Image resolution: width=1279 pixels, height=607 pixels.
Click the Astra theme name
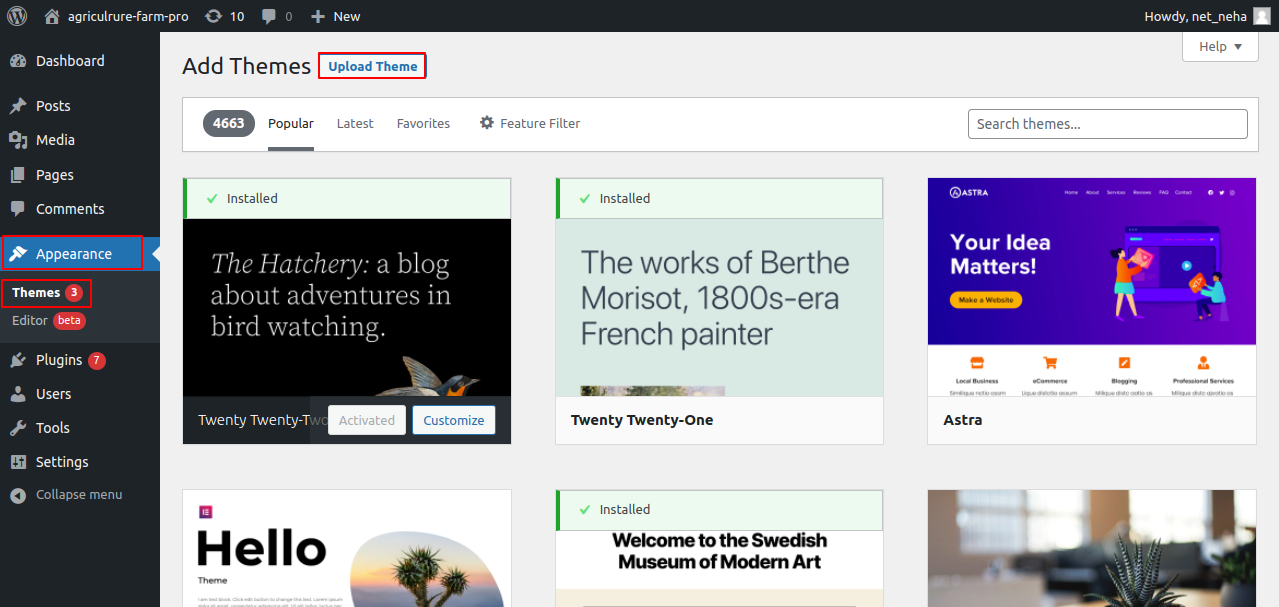pyautogui.click(x=963, y=420)
